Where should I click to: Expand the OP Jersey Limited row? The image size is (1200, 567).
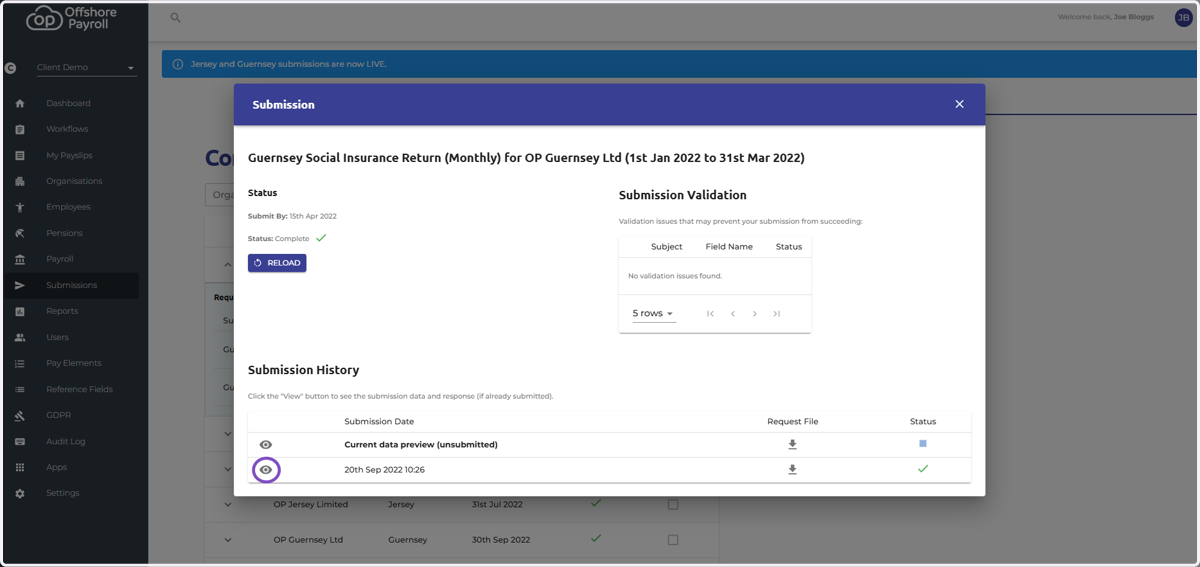click(x=228, y=505)
